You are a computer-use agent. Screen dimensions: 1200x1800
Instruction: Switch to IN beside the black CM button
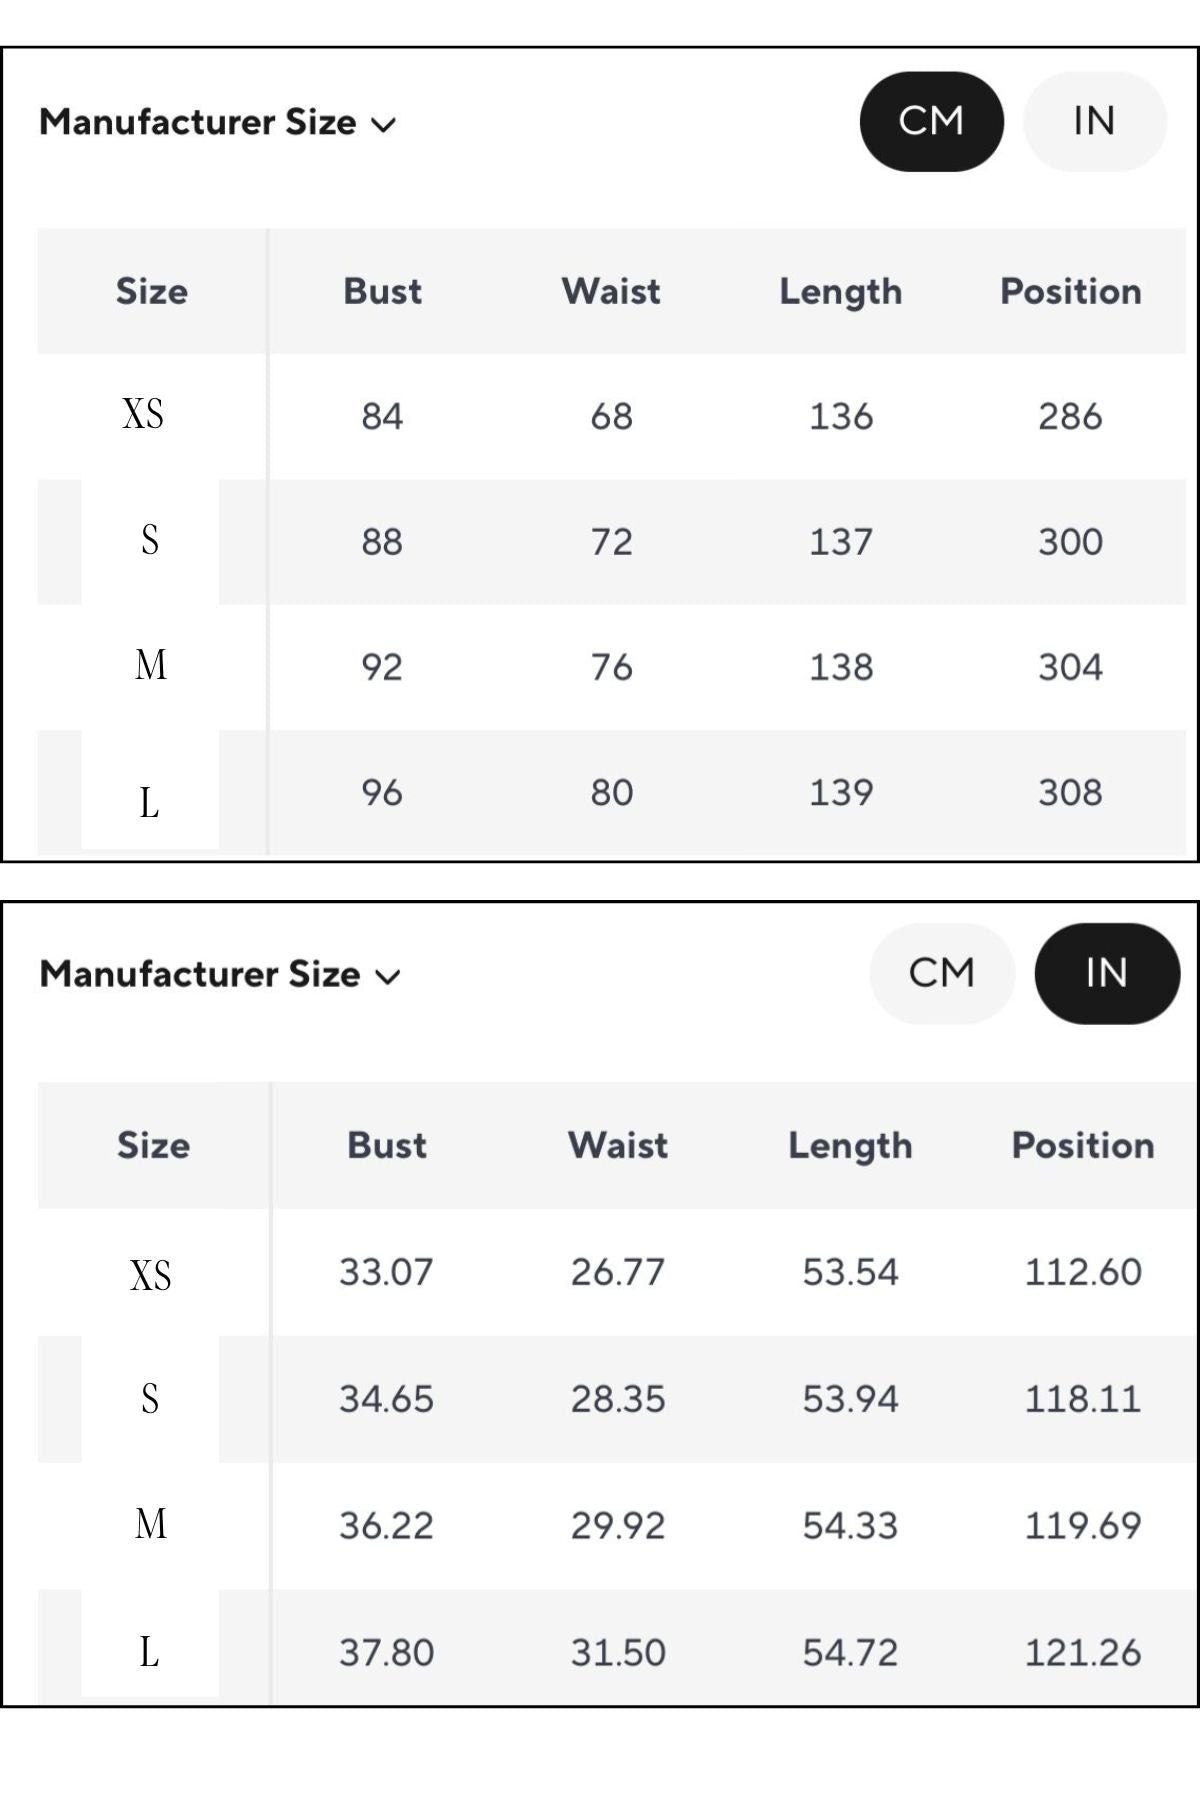tap(1094, 122)
